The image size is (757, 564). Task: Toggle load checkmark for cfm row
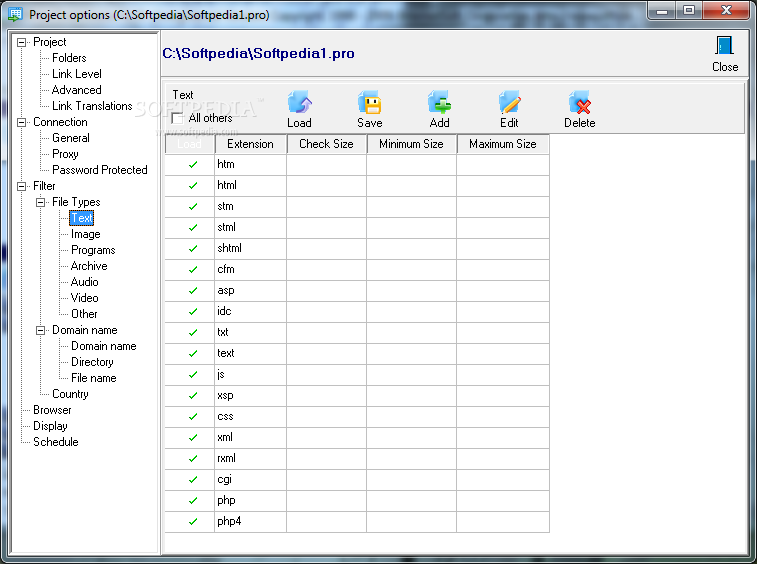(193, 269)
